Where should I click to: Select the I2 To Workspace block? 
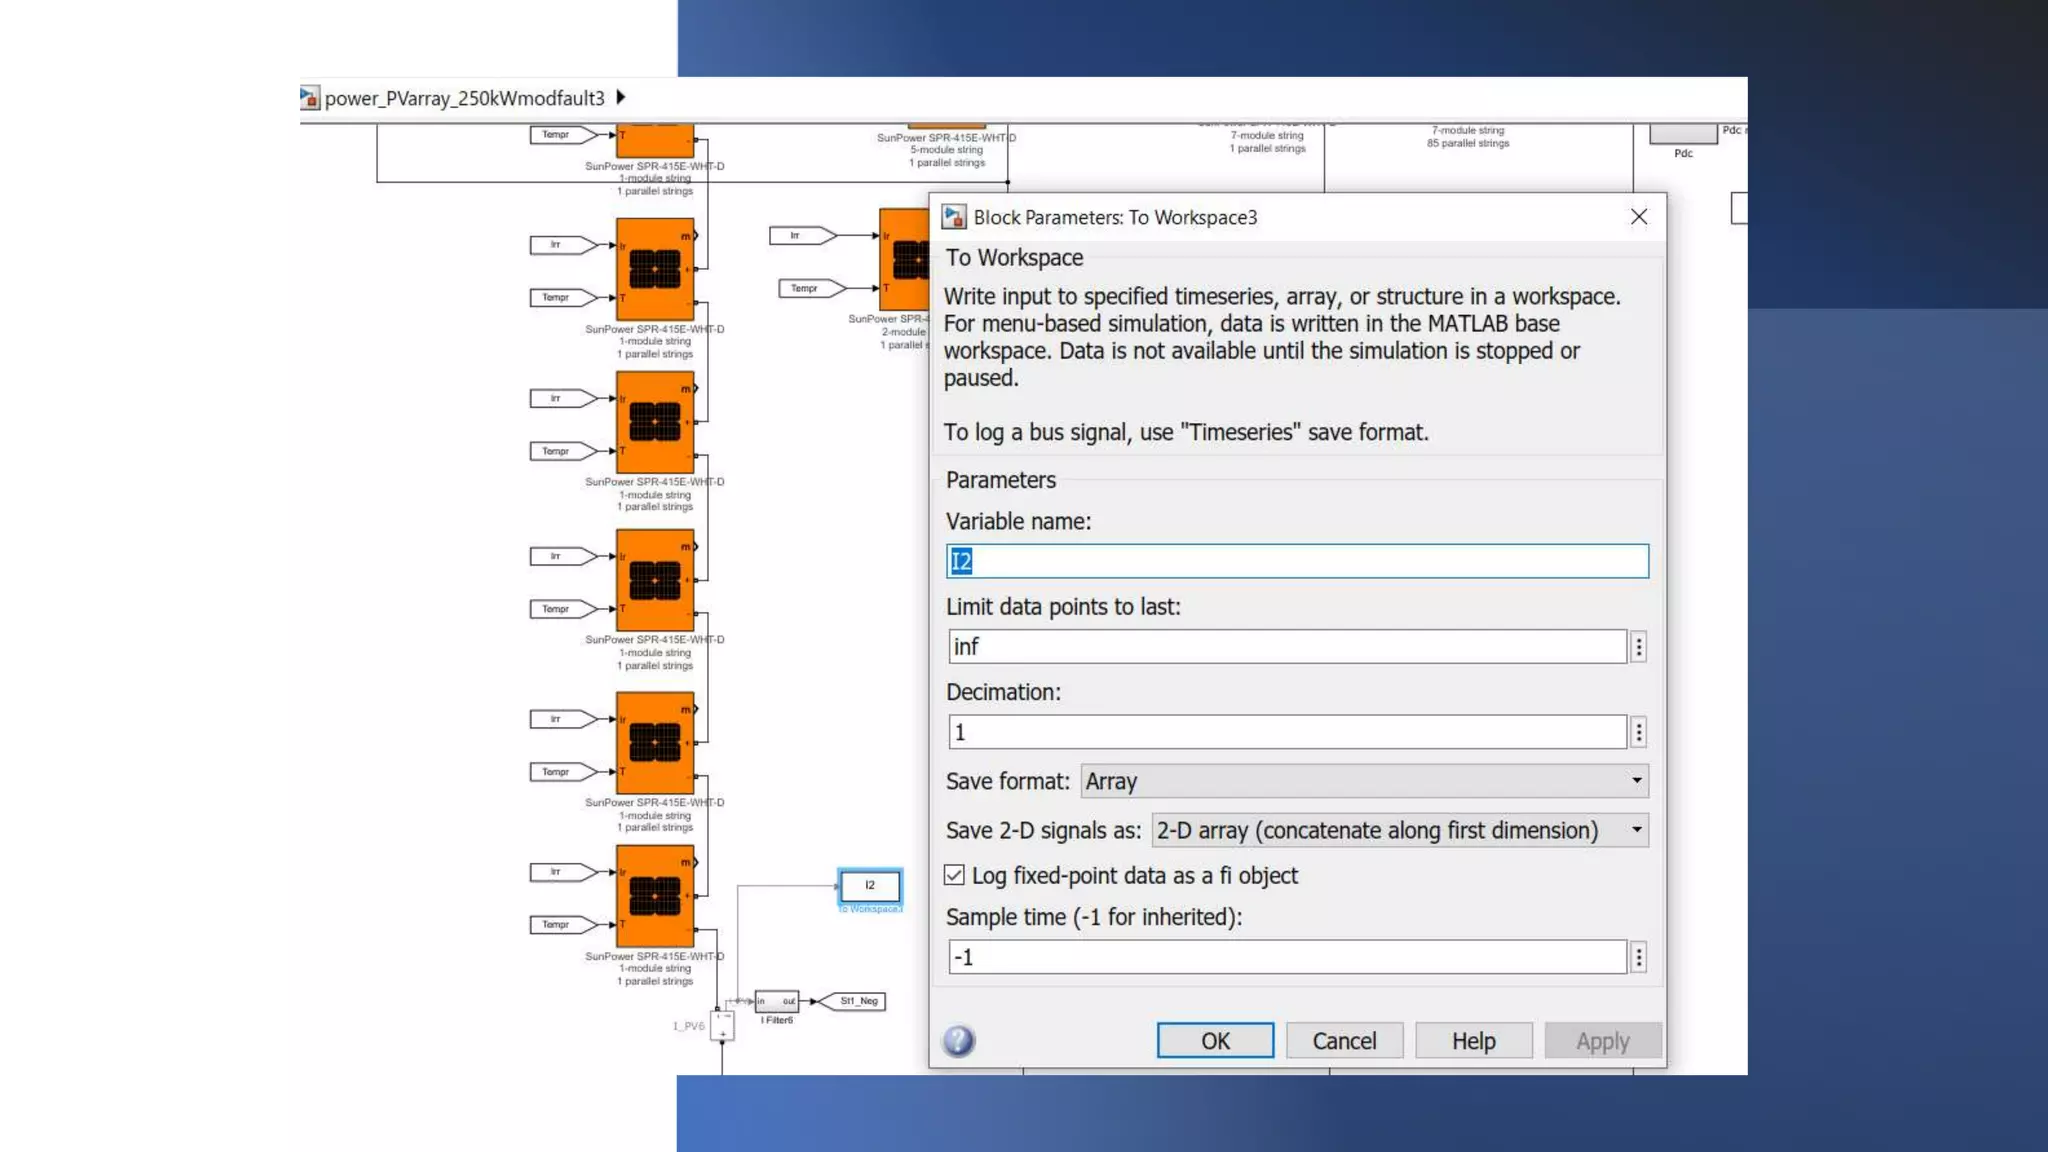tap(869, 886)
